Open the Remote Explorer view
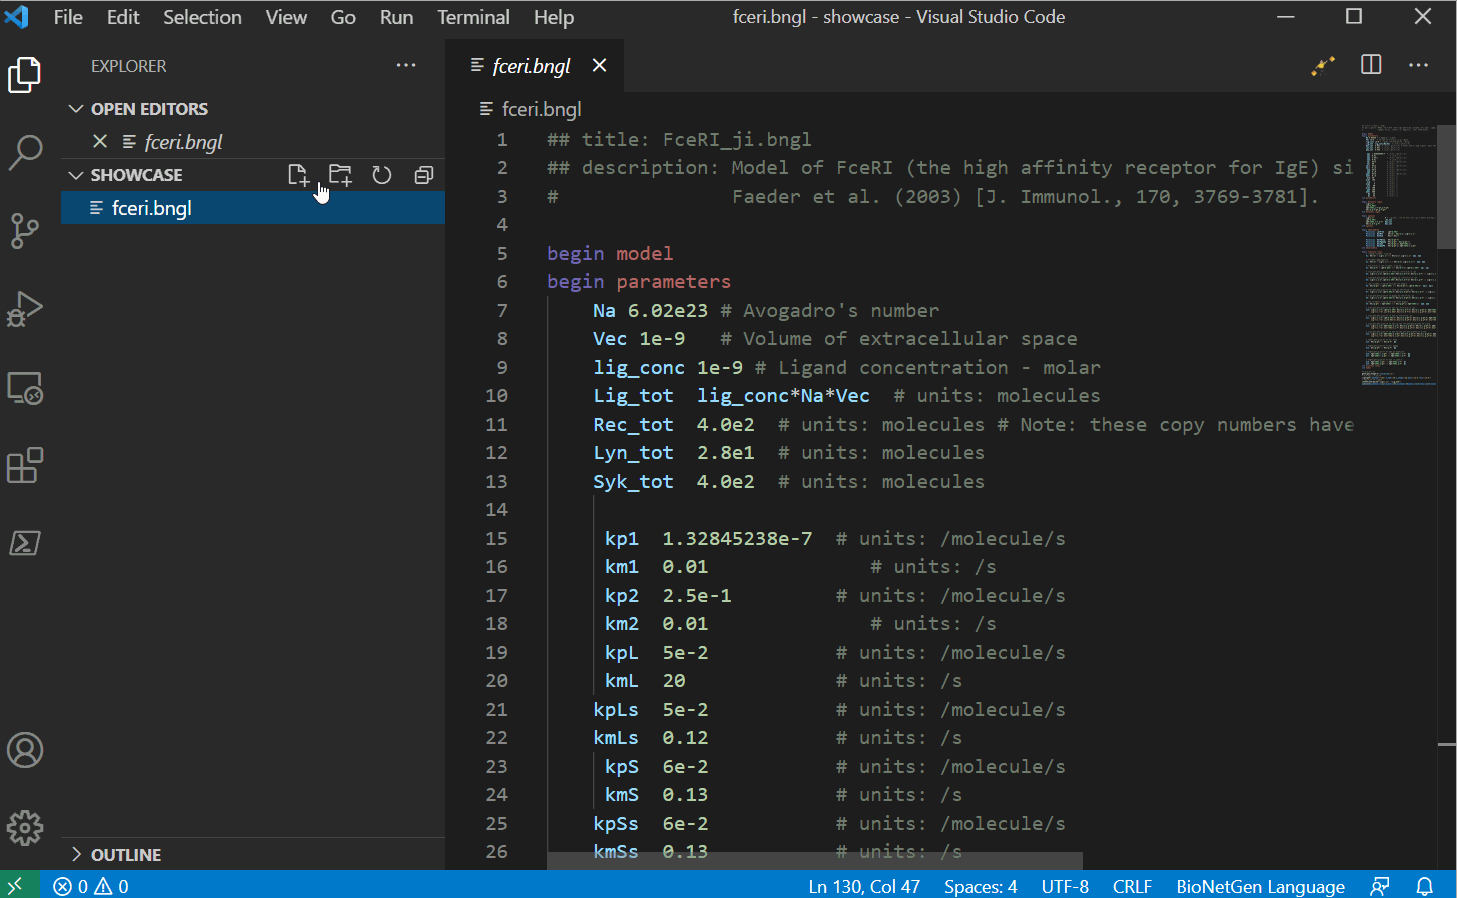The height and width of the screenshot is (898, 1457). (x=24, y=387)
